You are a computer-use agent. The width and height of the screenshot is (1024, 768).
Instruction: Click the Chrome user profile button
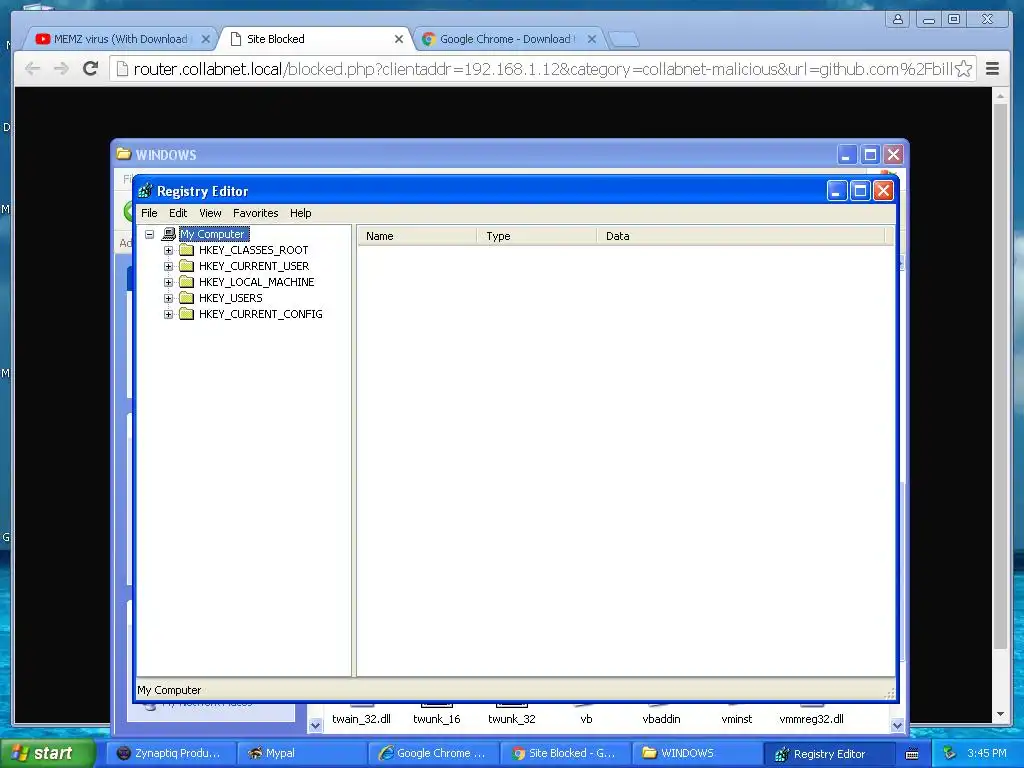898,20
